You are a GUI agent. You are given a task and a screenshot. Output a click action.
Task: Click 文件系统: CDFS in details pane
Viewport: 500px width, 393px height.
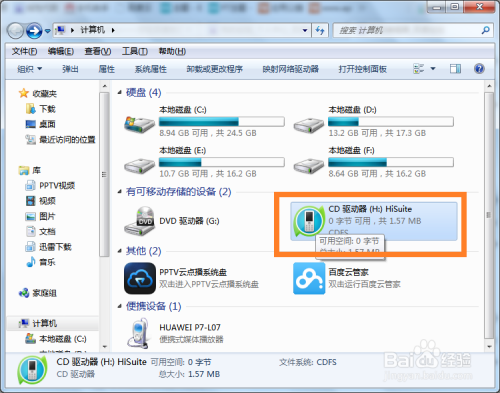point(308,362)
